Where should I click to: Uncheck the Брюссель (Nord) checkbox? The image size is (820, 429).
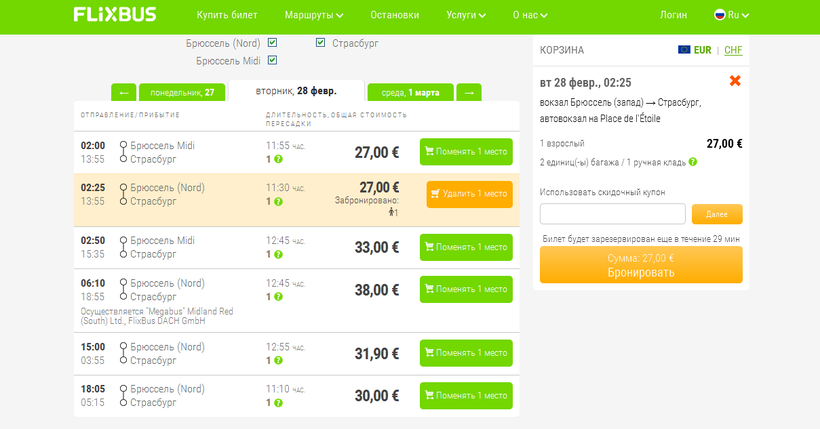(272, 43)
